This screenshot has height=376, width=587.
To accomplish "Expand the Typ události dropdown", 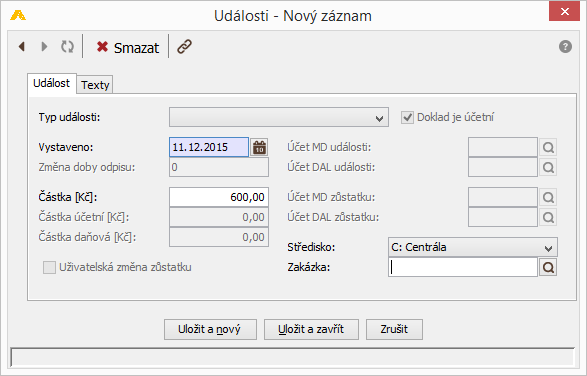I will point(279,117).
